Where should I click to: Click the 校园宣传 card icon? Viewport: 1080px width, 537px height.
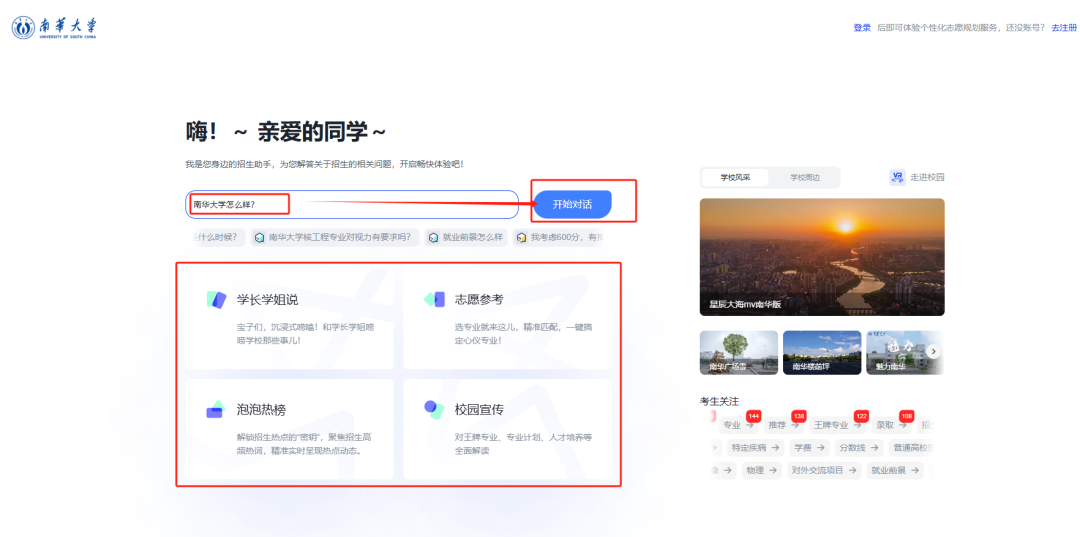click(434, 410)
